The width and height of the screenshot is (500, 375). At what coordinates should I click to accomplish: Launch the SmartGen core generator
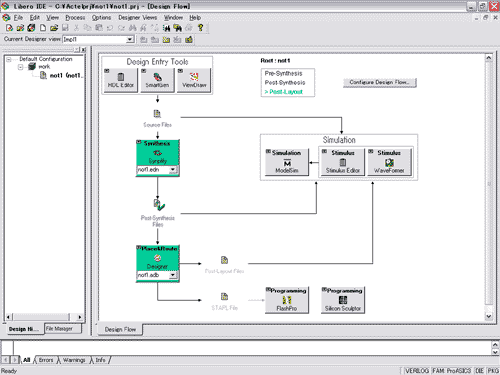(157, 80)
